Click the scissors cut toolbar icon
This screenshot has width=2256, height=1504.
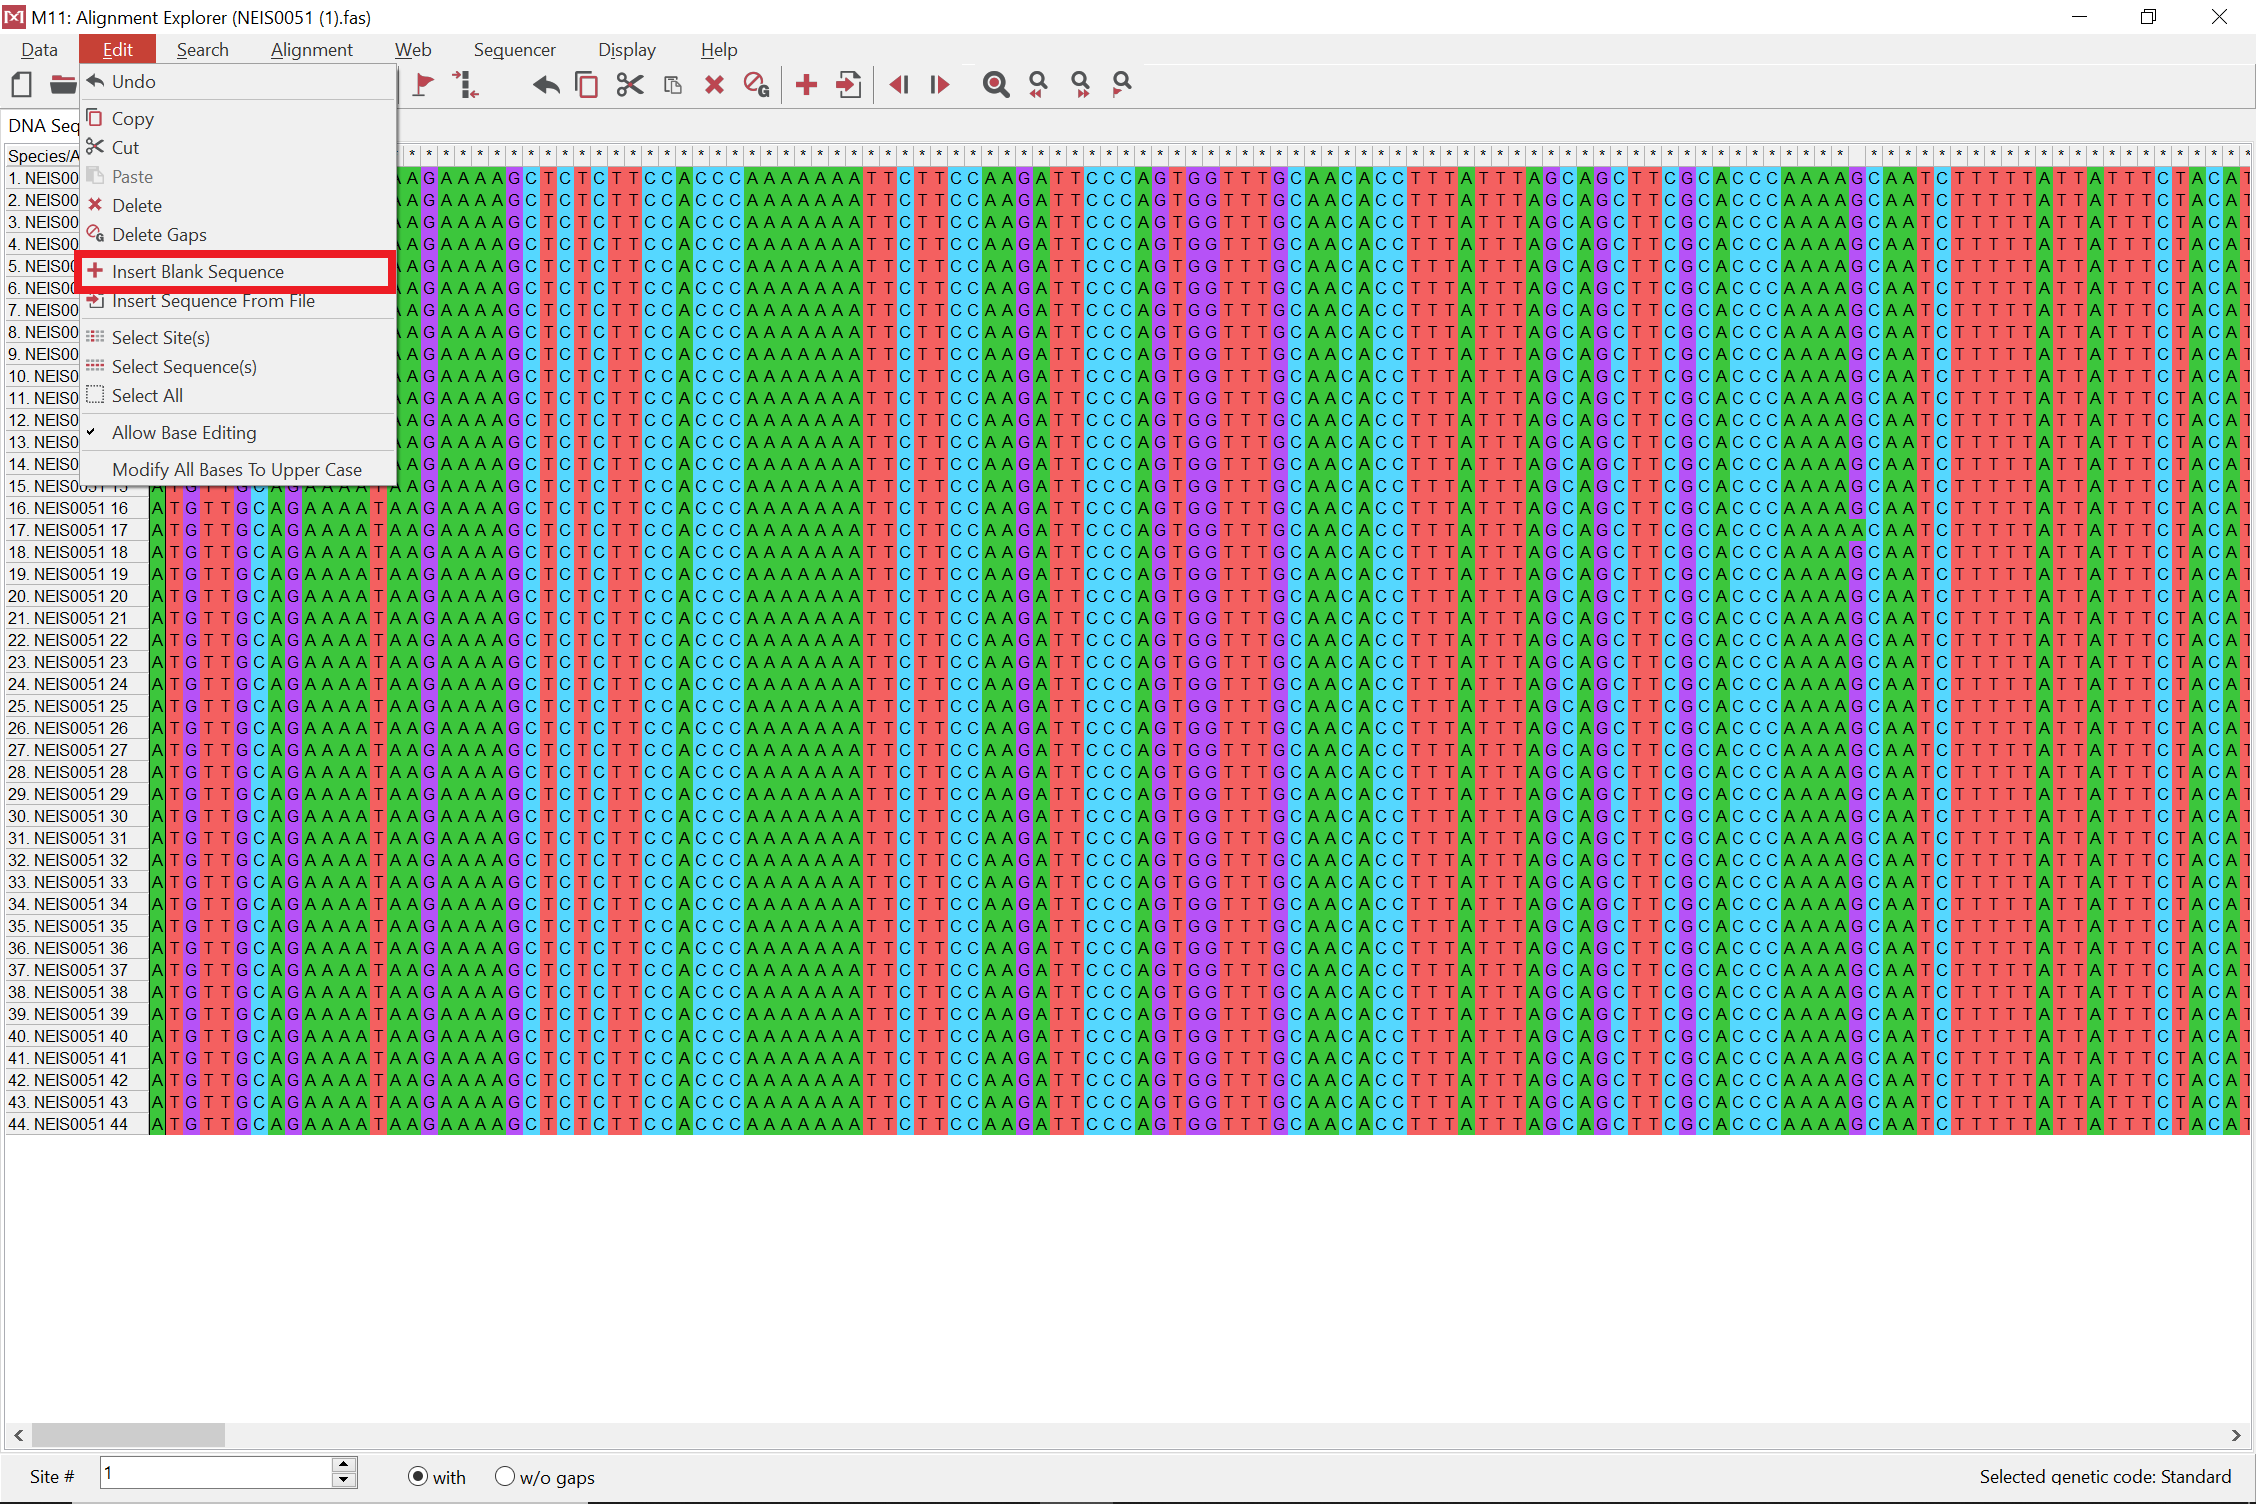point(630,85)
